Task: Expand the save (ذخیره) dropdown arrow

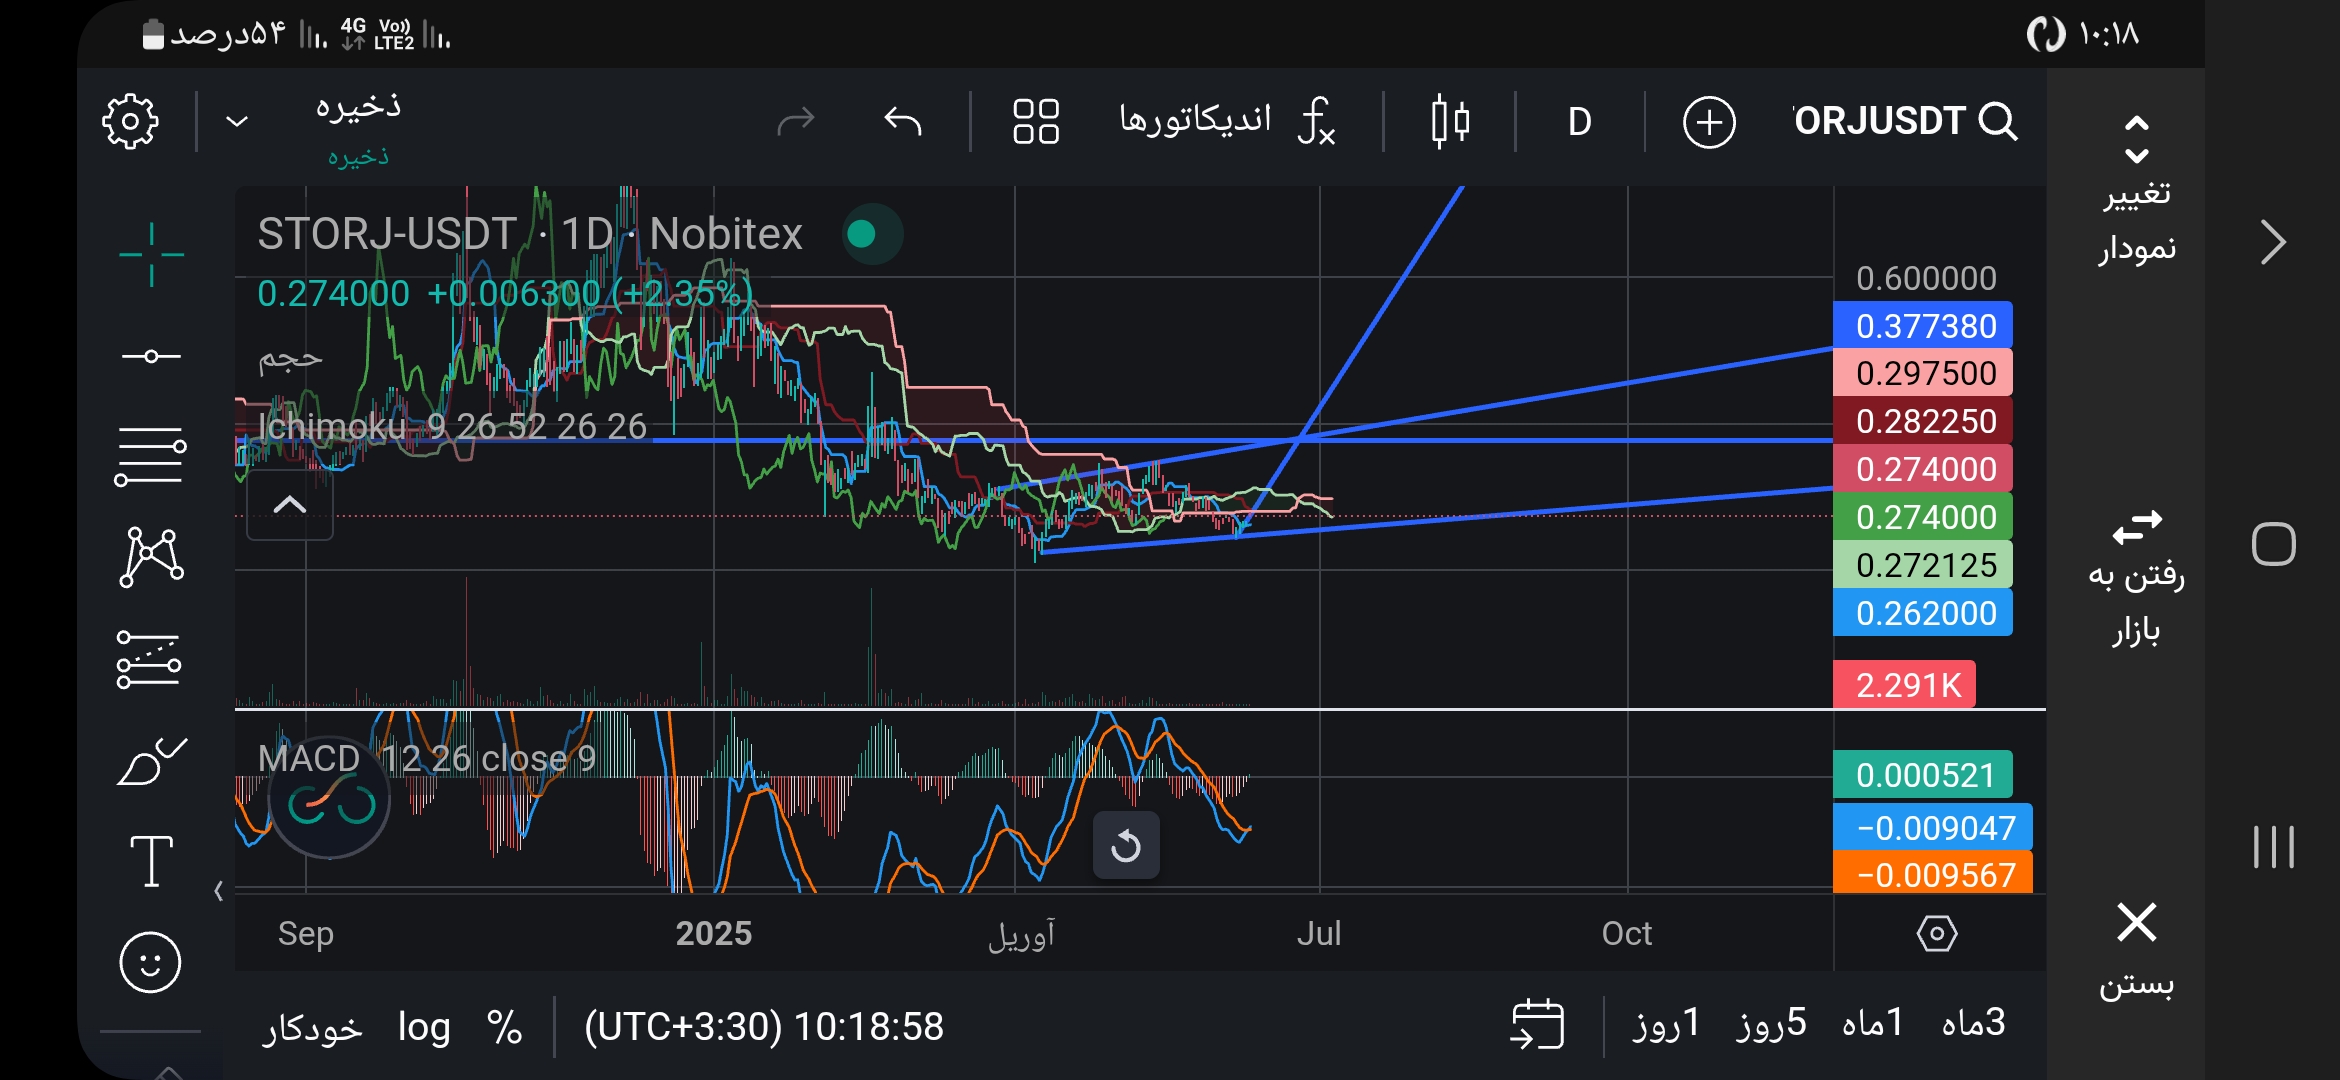Action: click(237, 122)
